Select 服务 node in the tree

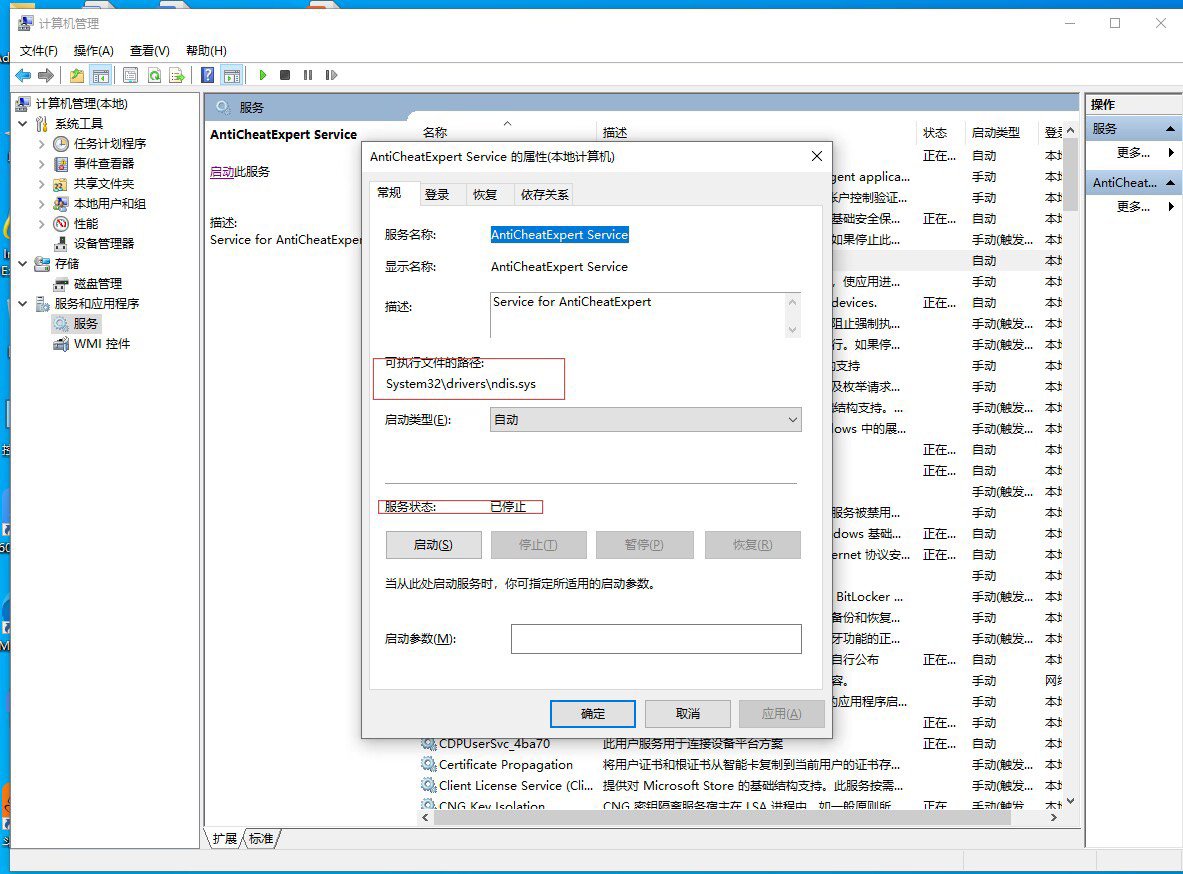click(x=85, y=324)
